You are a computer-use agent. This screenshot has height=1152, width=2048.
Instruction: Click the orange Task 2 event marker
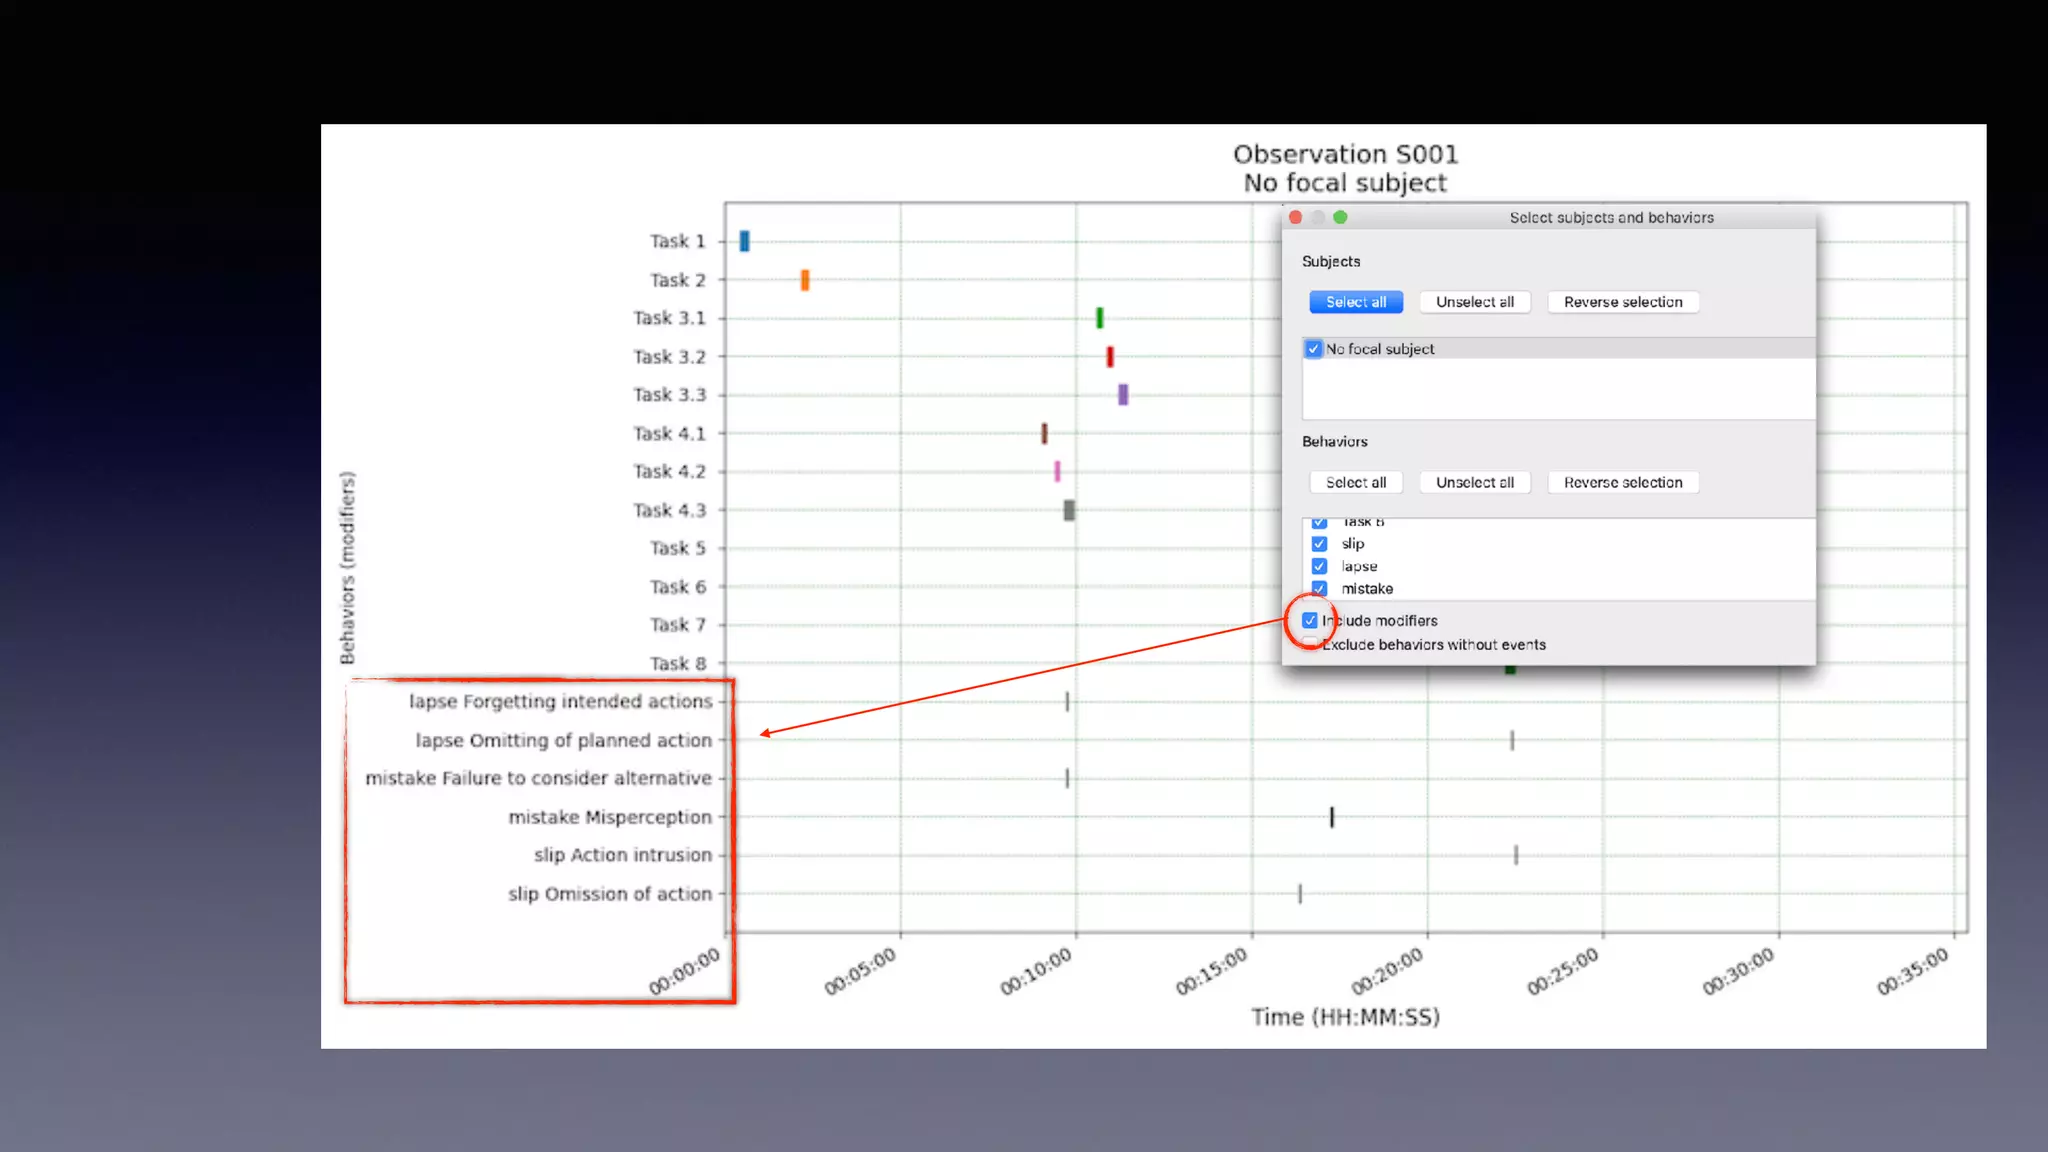(804, 280)
